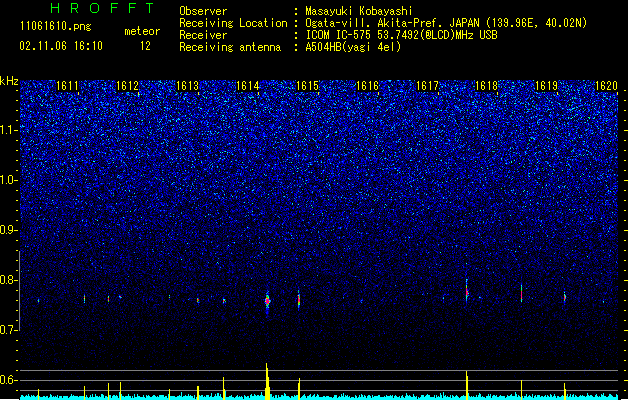
Task: Click the tall meteor echo before 1618
Action: 467,292
